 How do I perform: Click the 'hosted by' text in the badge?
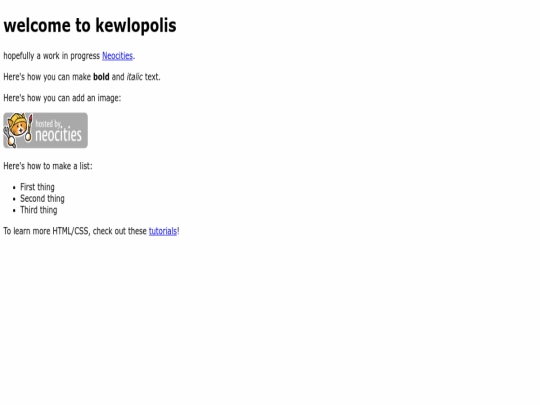[48, 124]
